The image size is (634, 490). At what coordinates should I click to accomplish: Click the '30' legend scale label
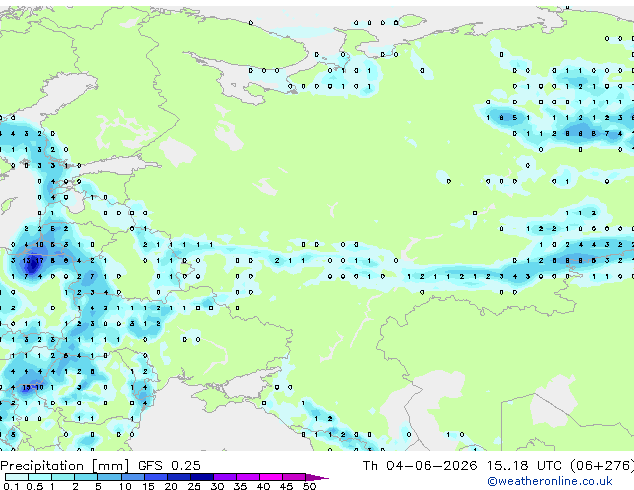point(218,486)
